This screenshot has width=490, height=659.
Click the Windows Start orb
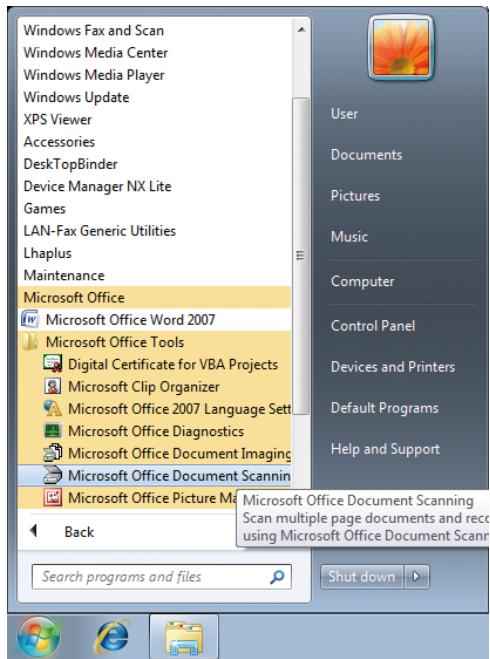click(38, 637)
